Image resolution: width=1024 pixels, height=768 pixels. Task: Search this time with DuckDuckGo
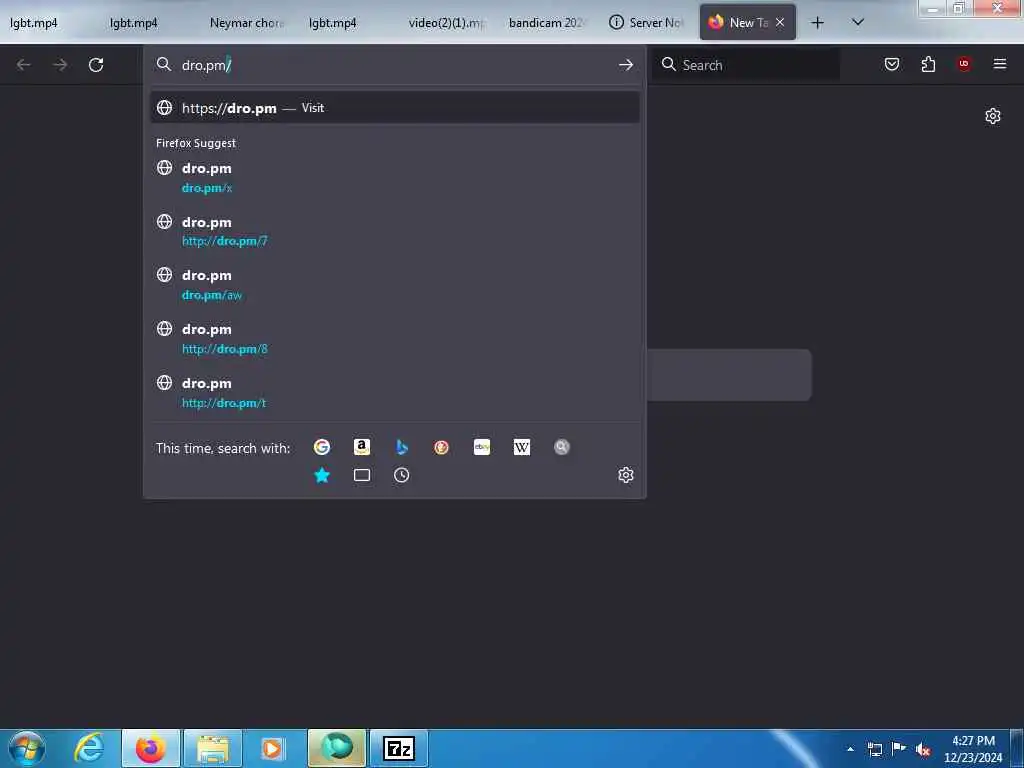(441, 447)
